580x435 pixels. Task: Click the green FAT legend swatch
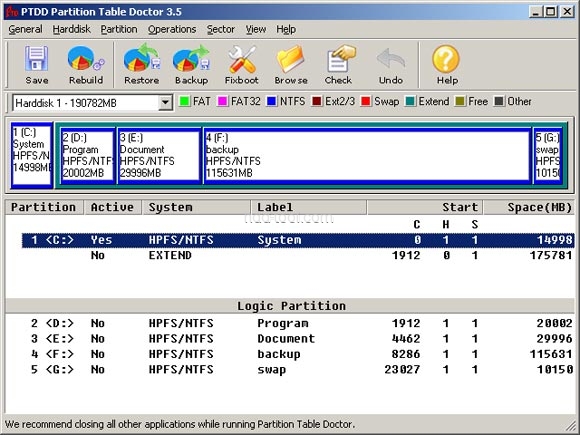coord(184,101)
